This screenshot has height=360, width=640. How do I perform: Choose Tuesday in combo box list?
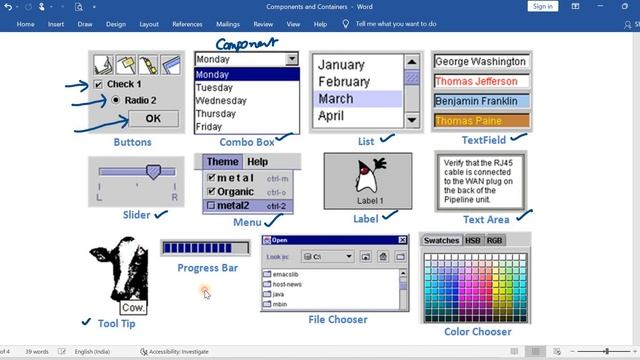[247, 88]
